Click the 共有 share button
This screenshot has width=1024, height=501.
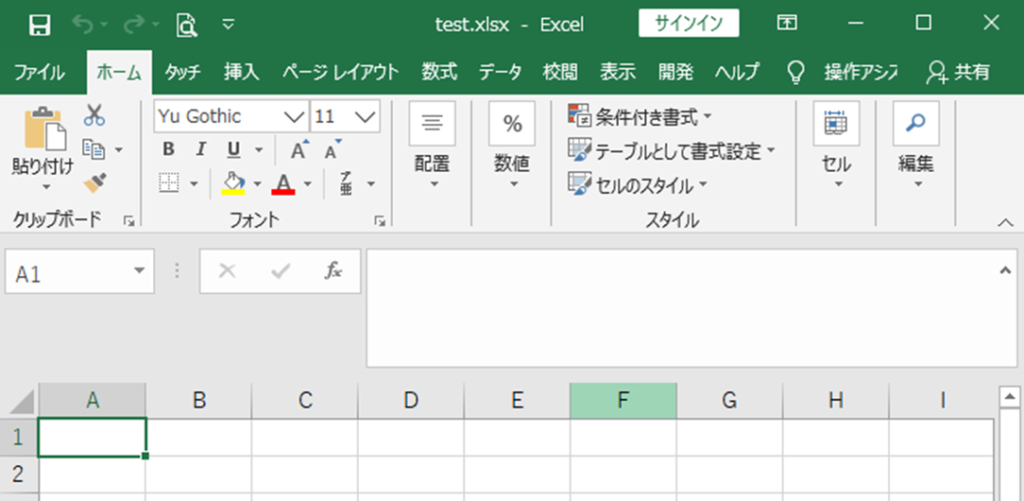[x=958, y=72]
